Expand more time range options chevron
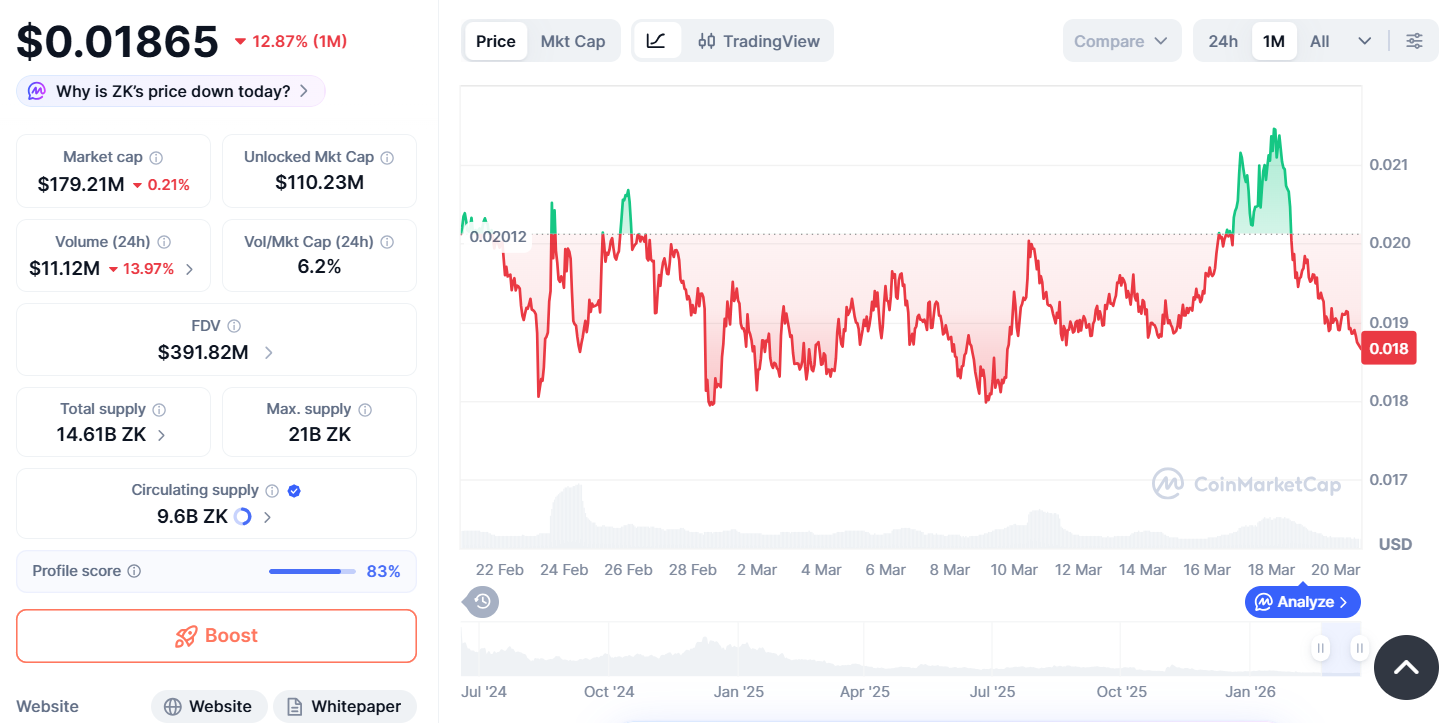The image size is (1440, 723). click(1364, 41)
